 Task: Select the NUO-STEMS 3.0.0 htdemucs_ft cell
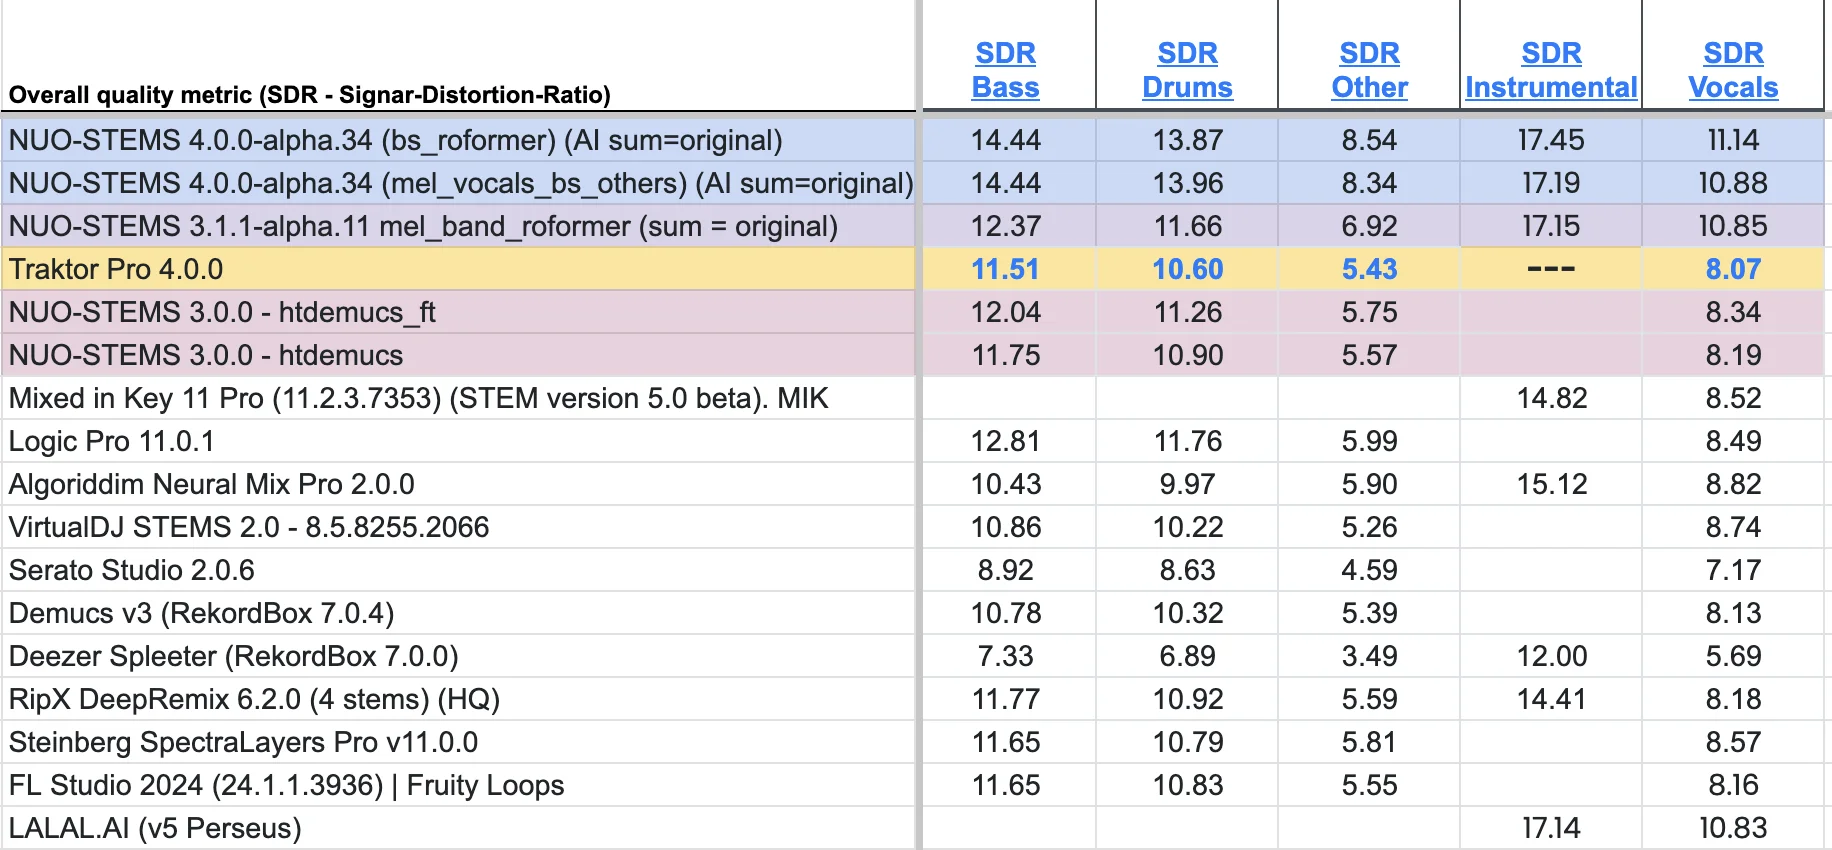pyautogui.click(x=222, y=312)
